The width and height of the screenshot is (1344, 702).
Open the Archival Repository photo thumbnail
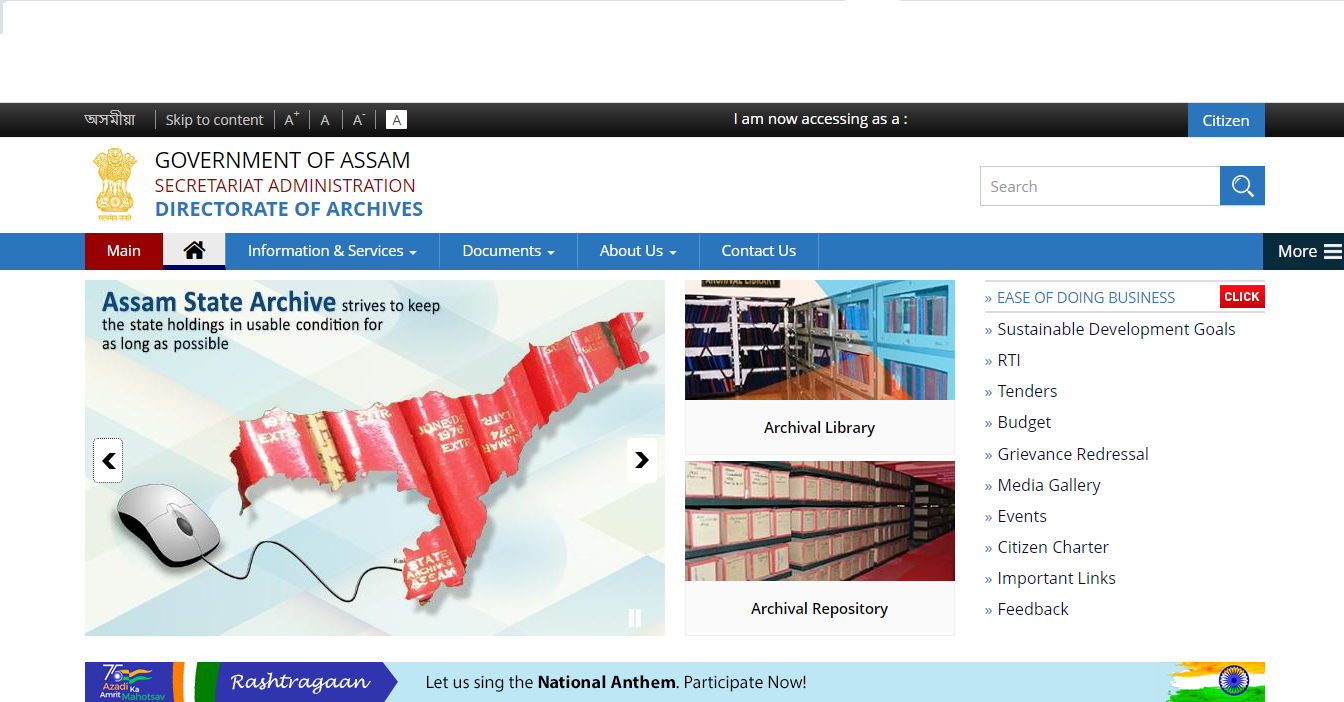820,521
